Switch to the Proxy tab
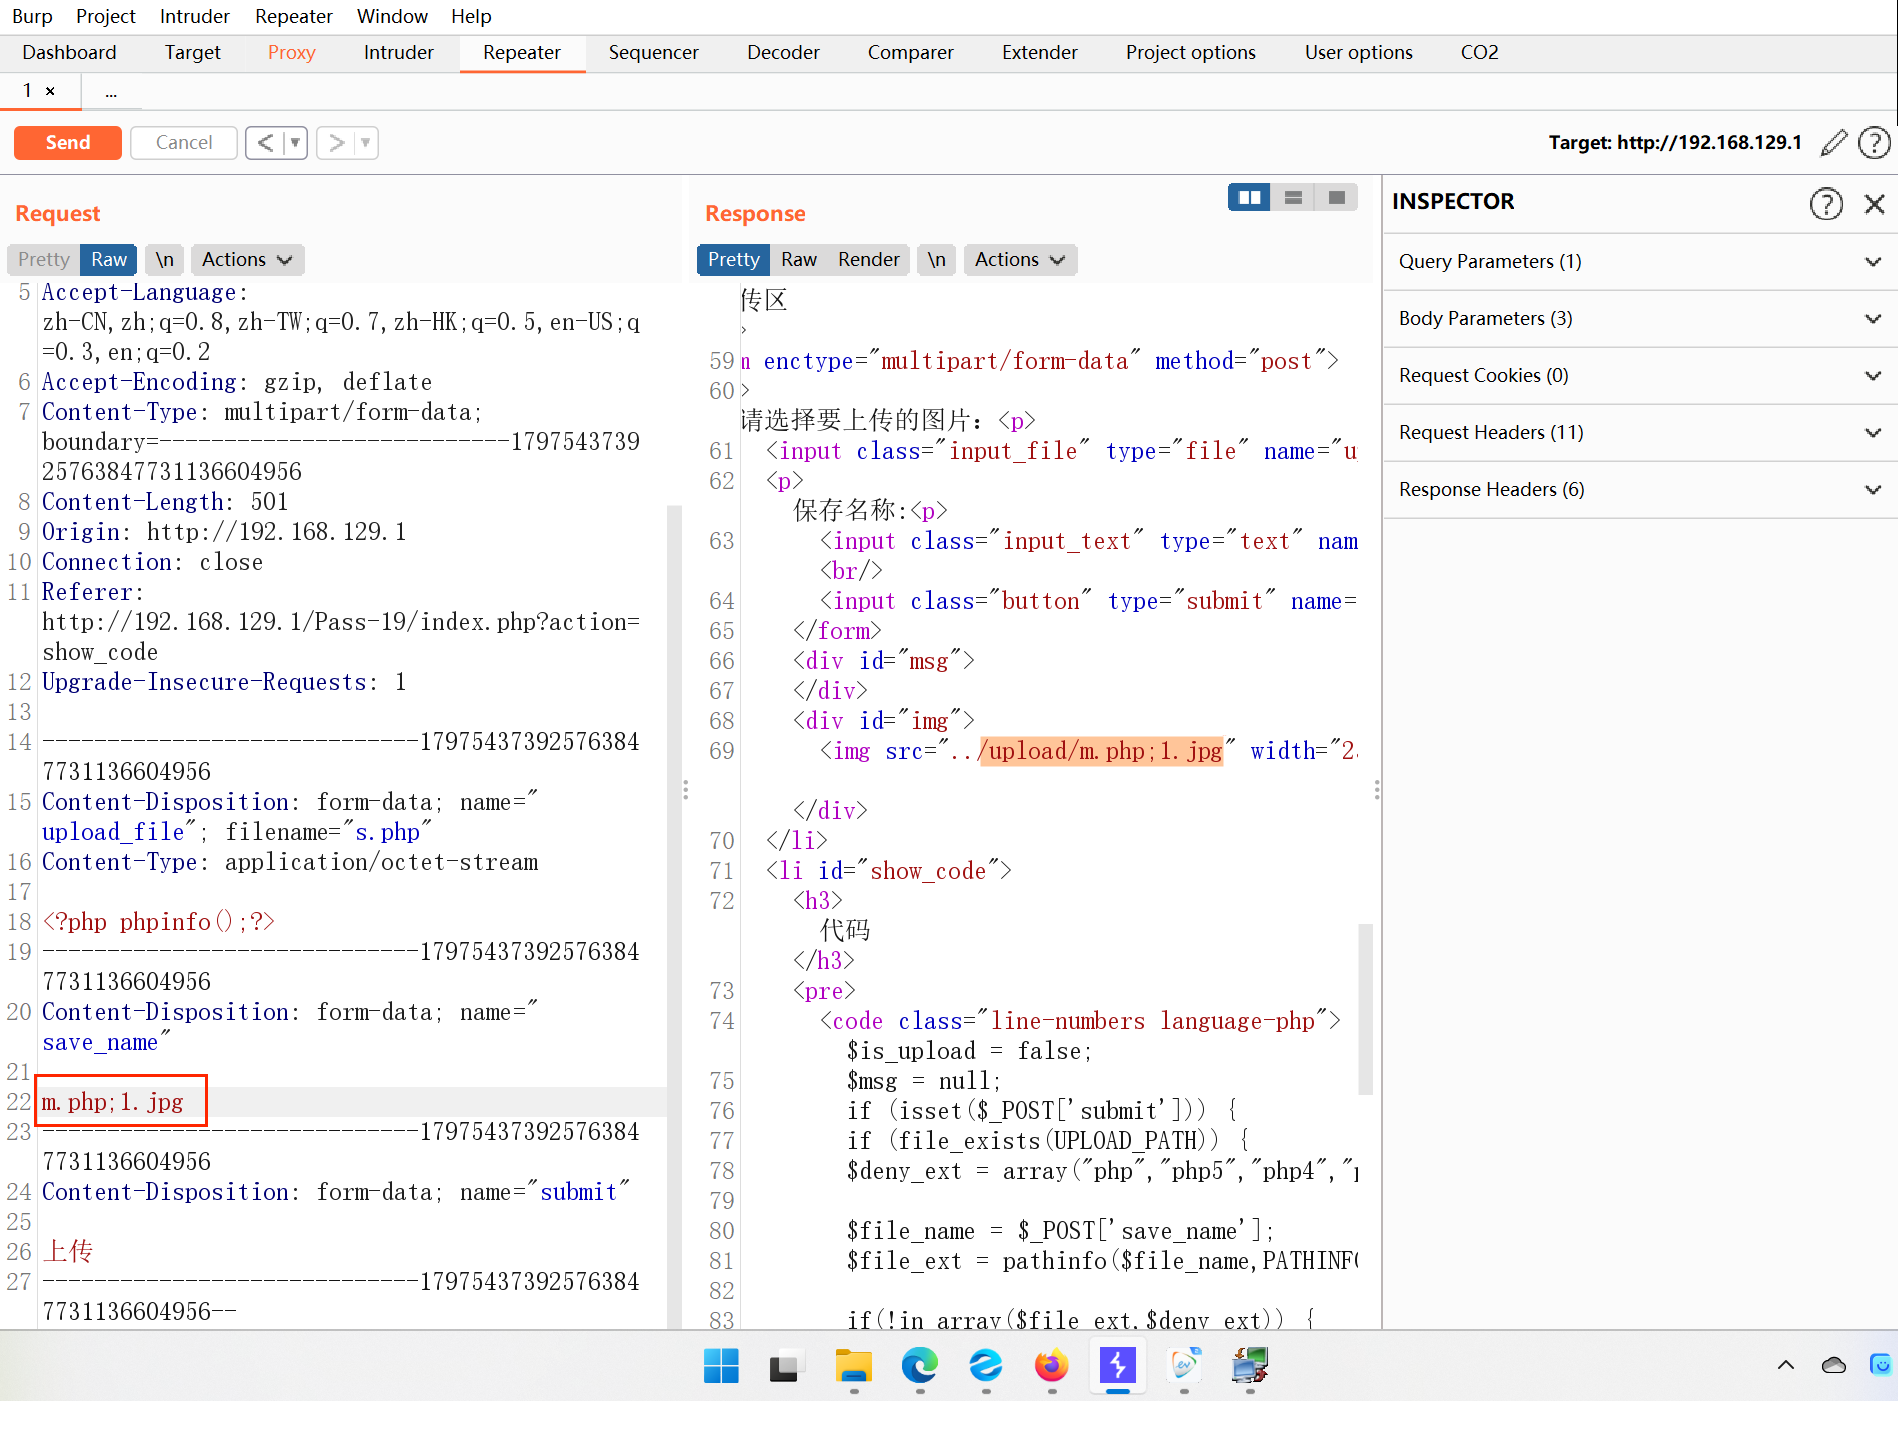Viewport: 1898px width, 1444px height. tap(291, 53)
